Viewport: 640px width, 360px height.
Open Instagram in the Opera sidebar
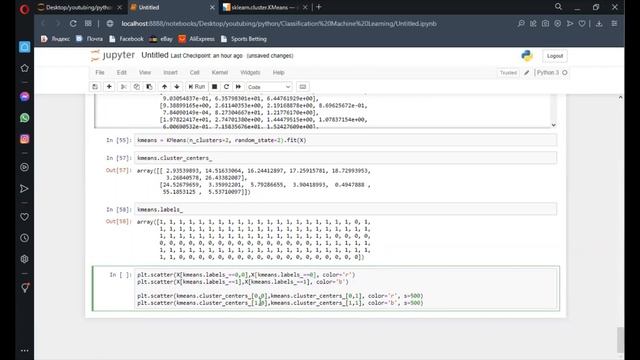click(24, 139)
